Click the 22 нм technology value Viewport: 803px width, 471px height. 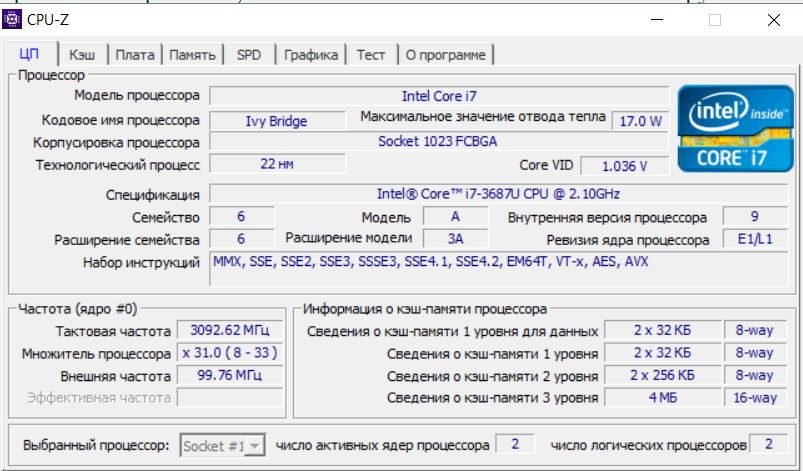277,164
